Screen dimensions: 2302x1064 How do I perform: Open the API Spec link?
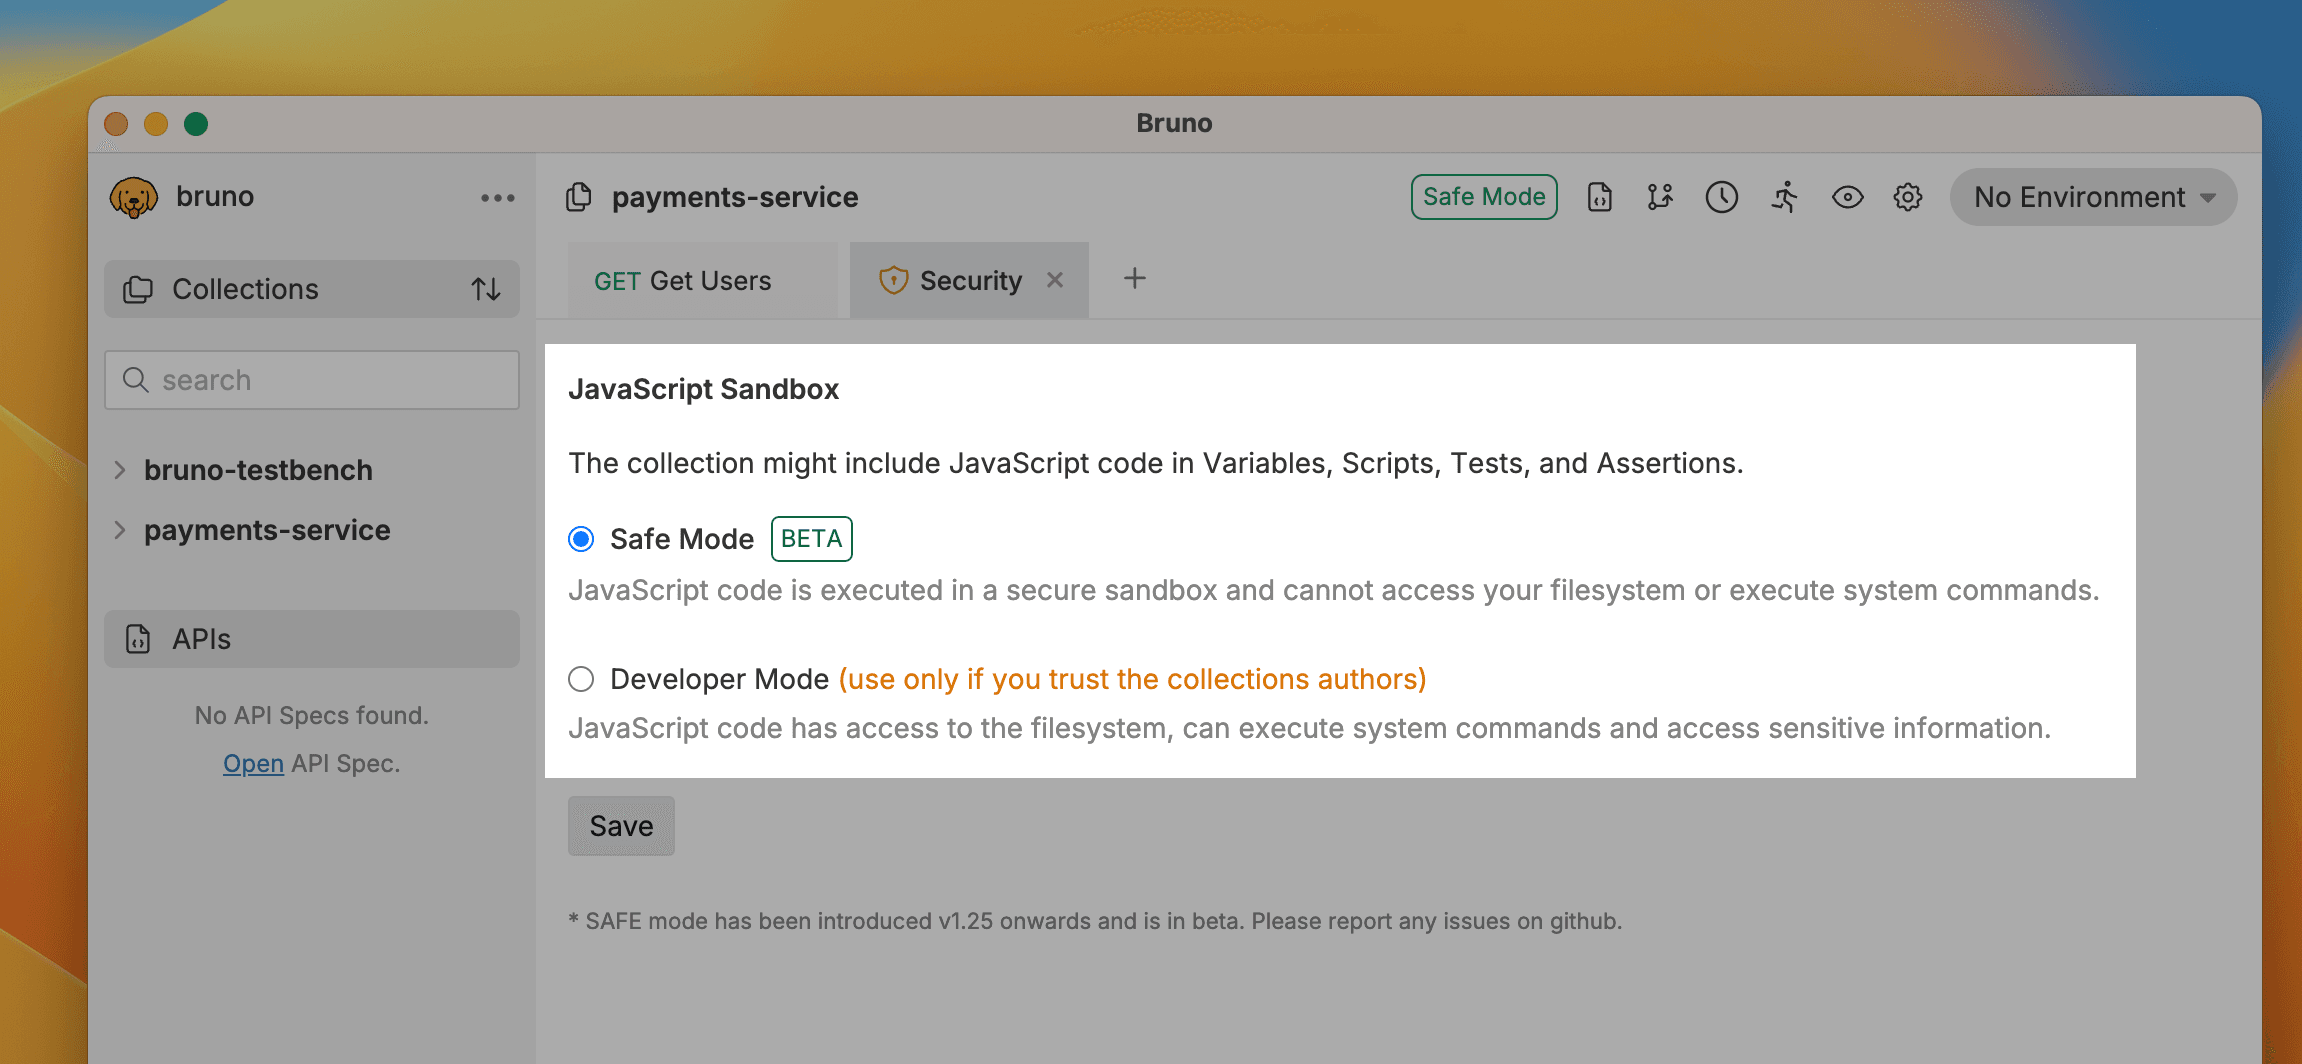[x=253, y=763]
